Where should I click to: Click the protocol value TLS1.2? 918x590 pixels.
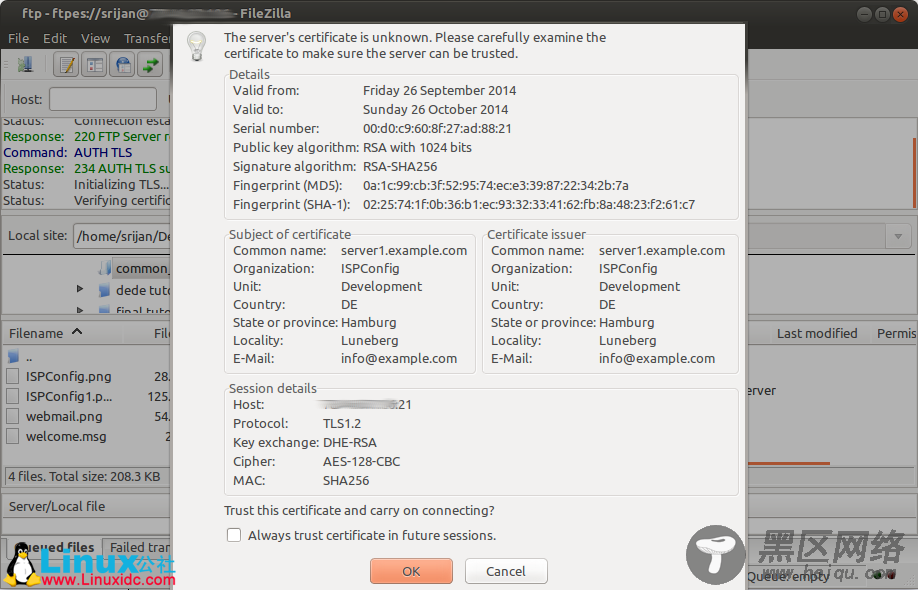pyautogui.click(x=342, y=423)
